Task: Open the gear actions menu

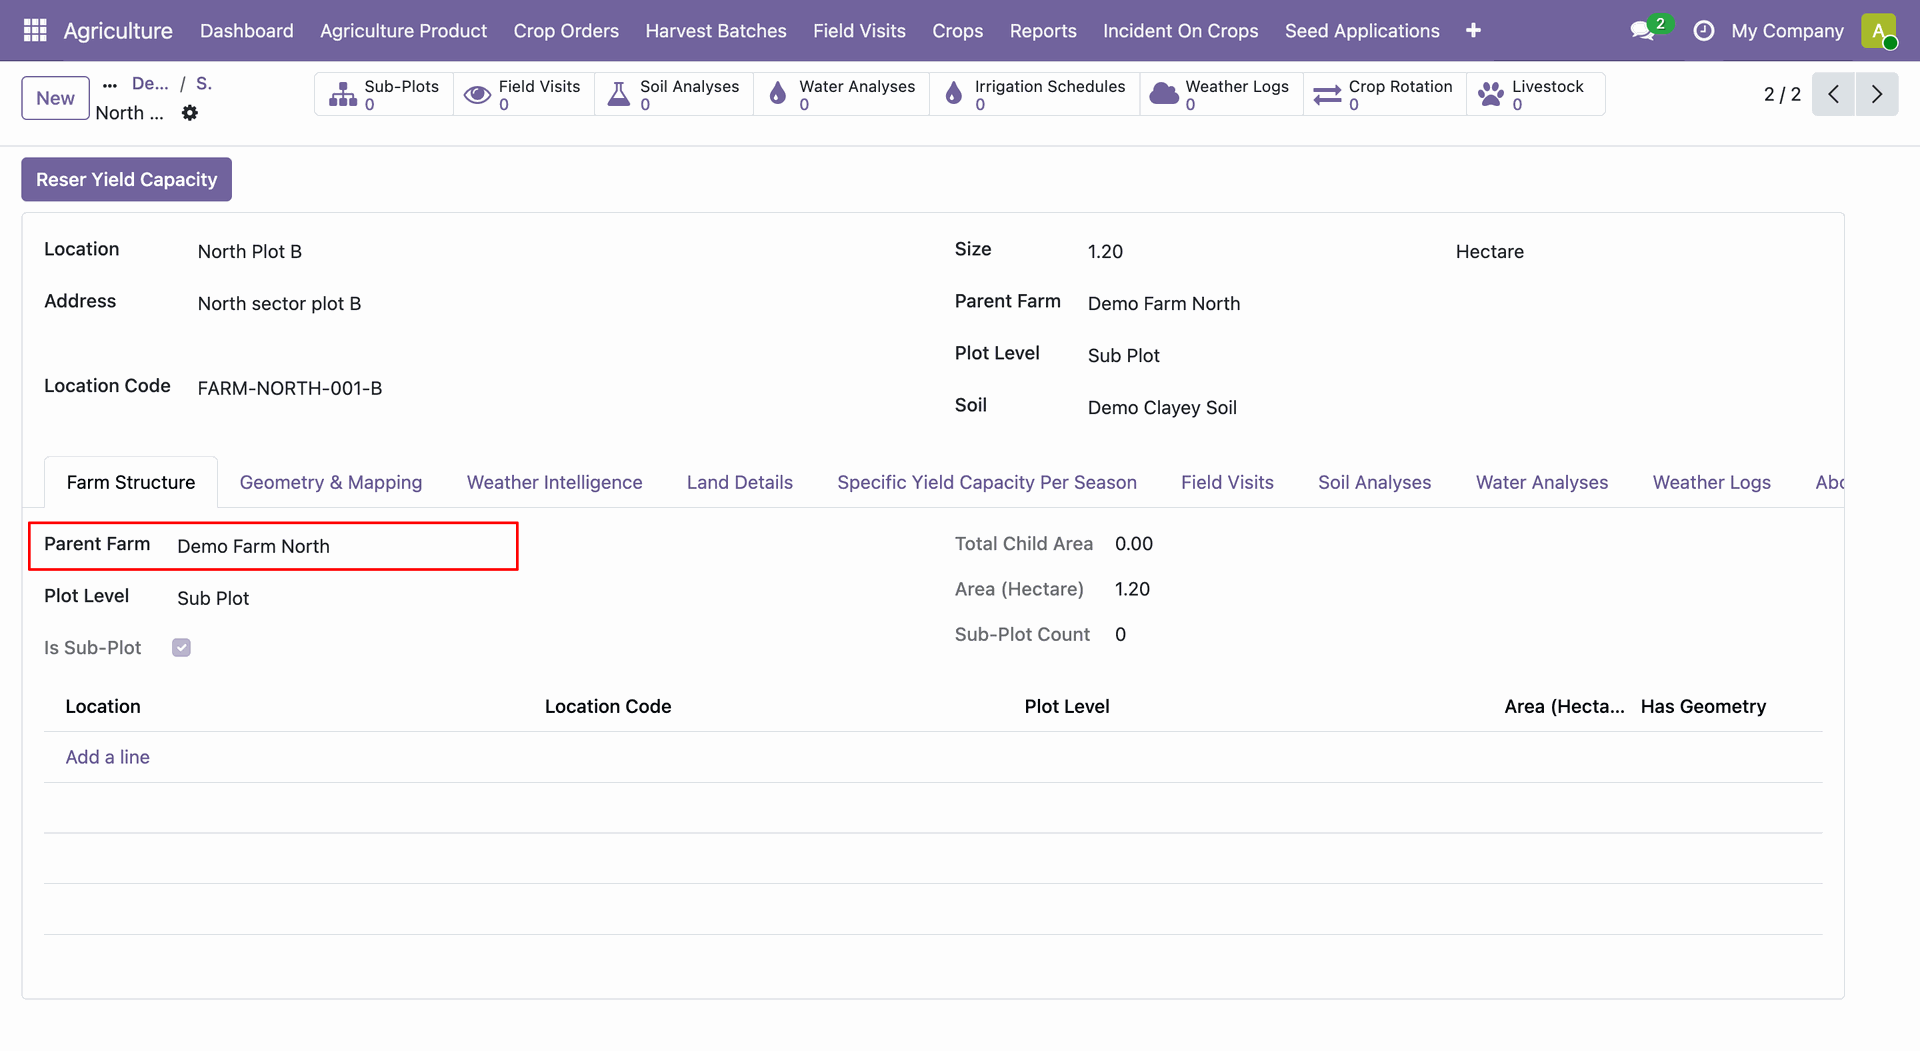Action: point(190,113)
